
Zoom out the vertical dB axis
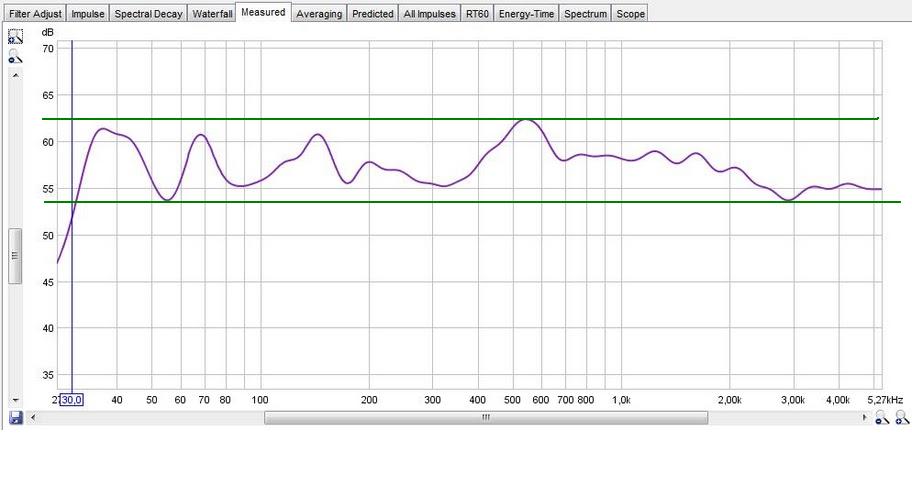(x=15, y=58)
